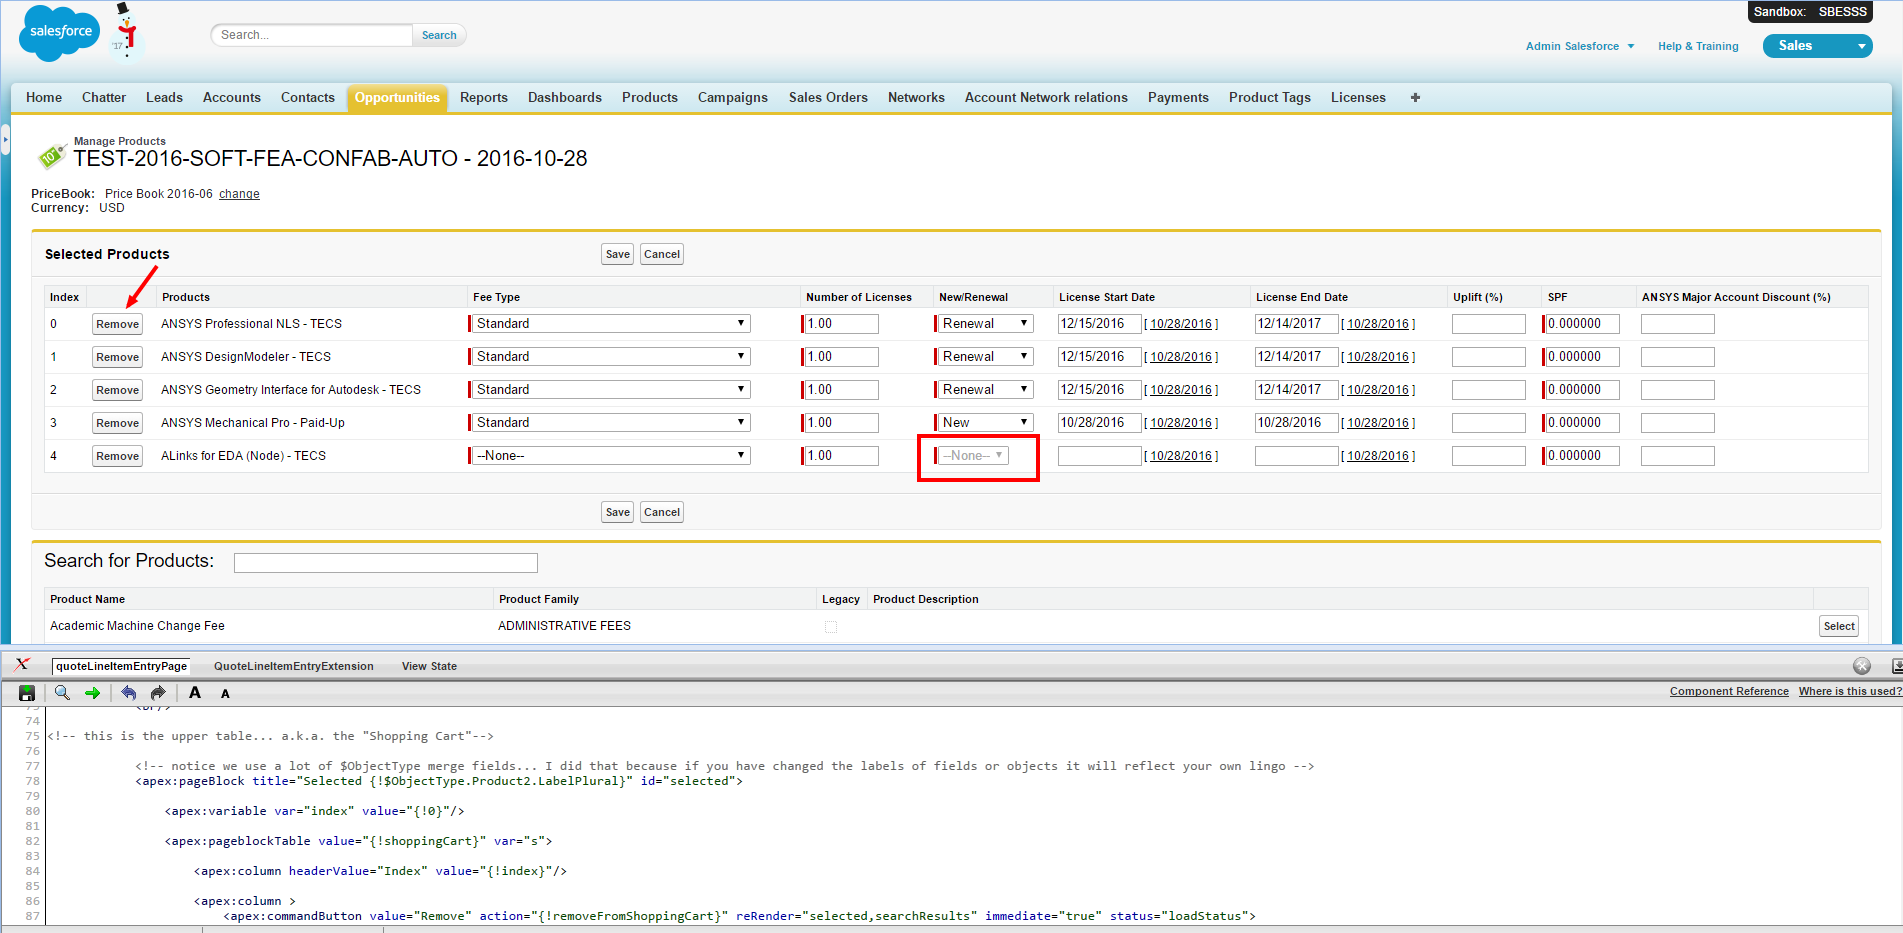Click the green Go to line arrow
The image size is (1903, 933).
pyautogui.click(x=93, y=693)
